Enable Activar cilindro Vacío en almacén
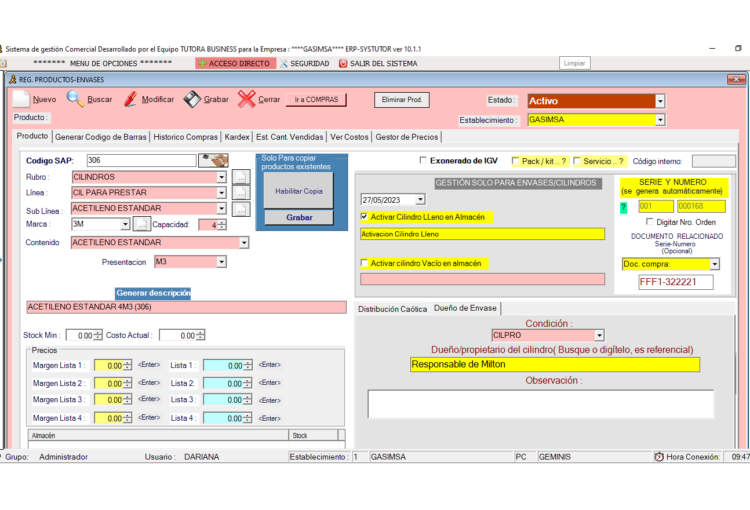 coord(364,263)
